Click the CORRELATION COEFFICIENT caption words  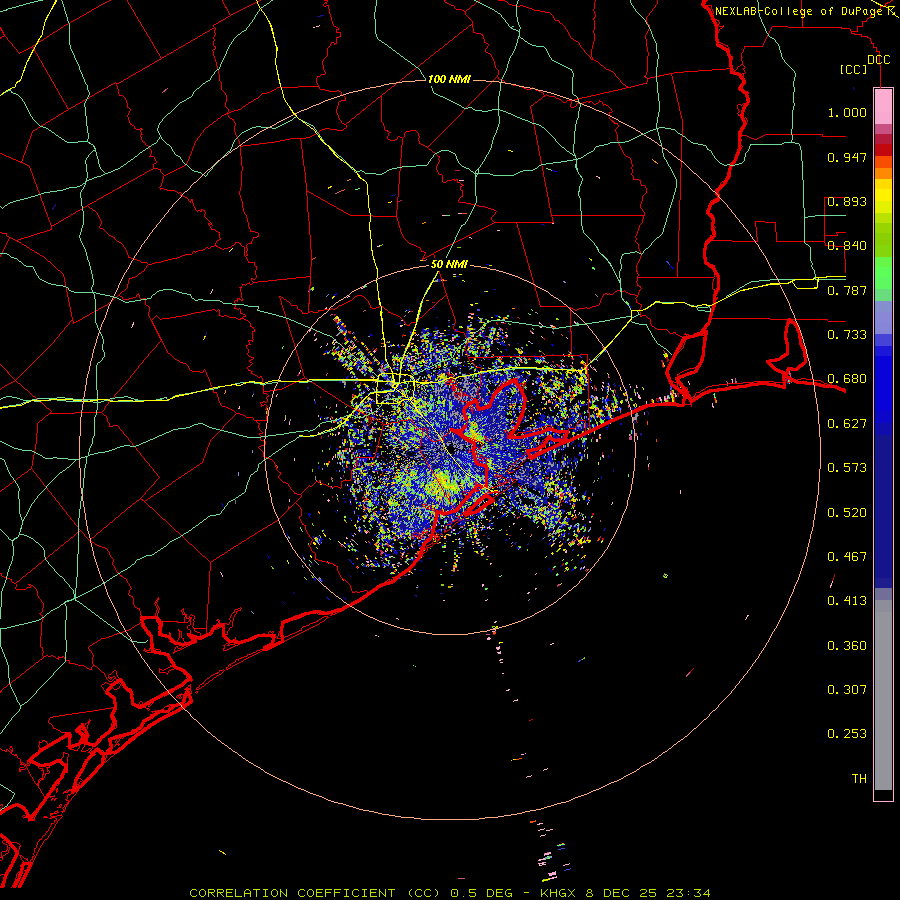point(292,893)
